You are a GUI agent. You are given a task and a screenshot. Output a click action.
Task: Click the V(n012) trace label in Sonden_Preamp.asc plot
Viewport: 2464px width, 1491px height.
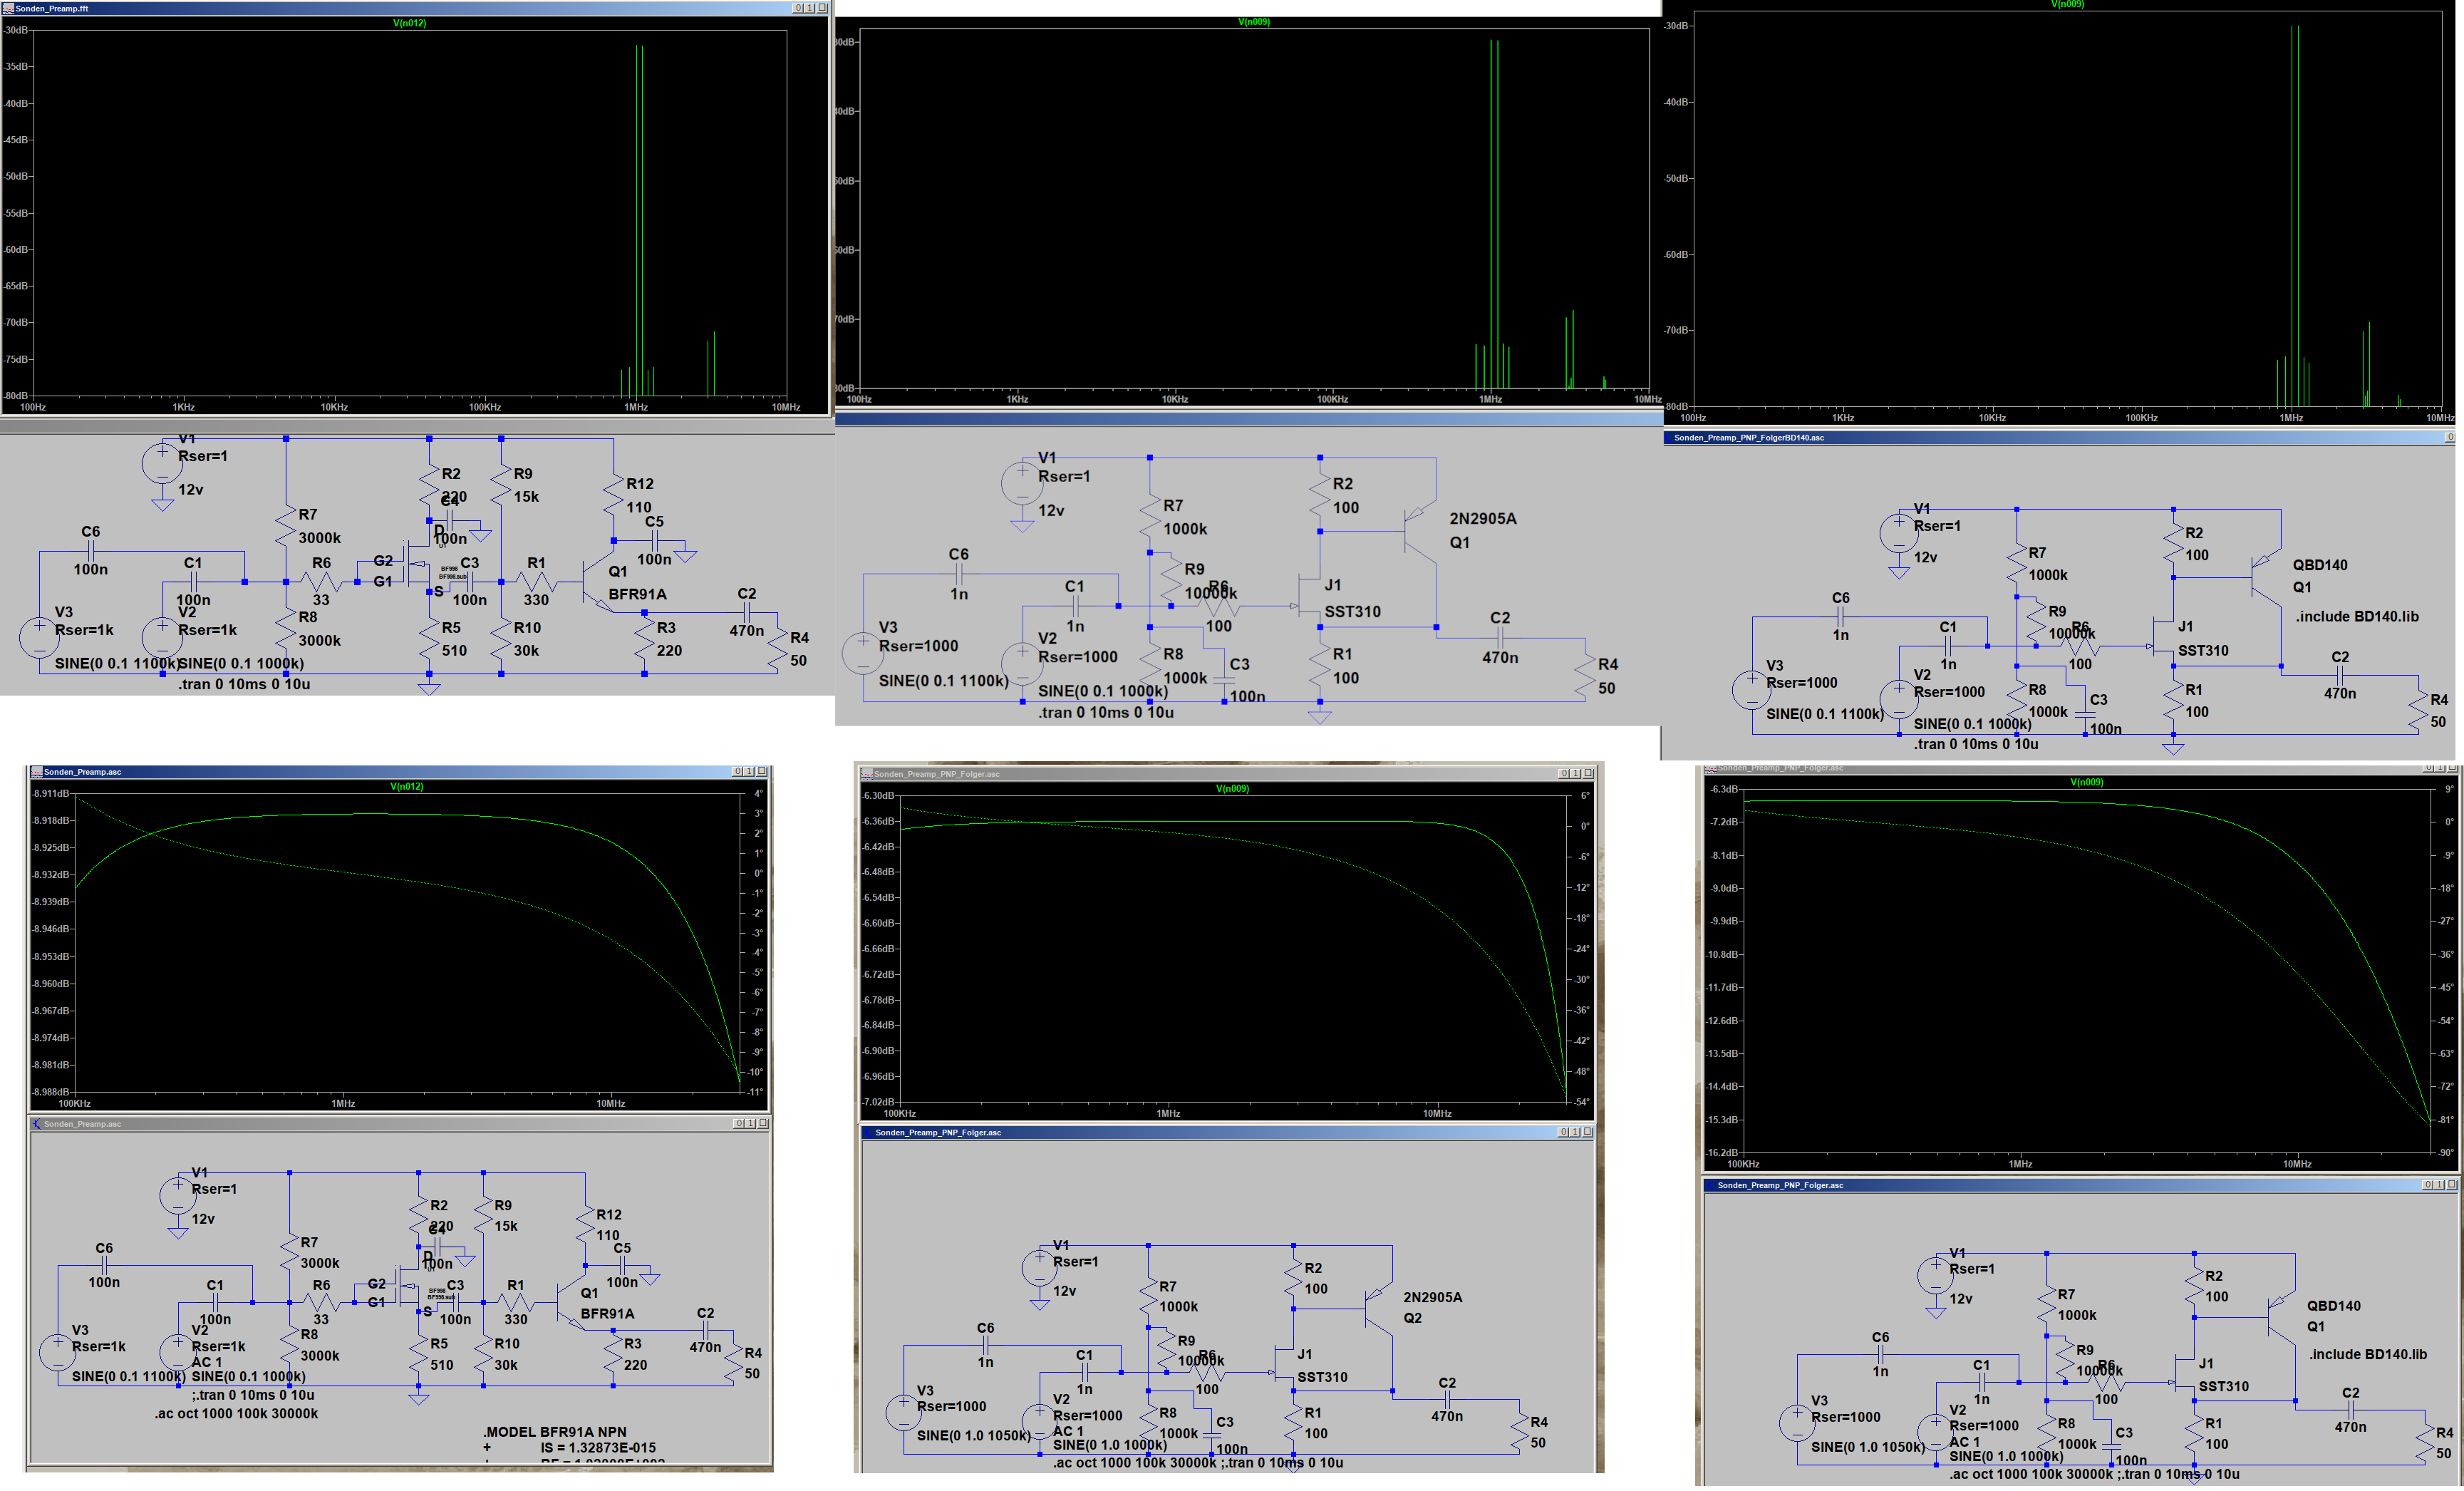pyautogui.click(x=406, y=787)
